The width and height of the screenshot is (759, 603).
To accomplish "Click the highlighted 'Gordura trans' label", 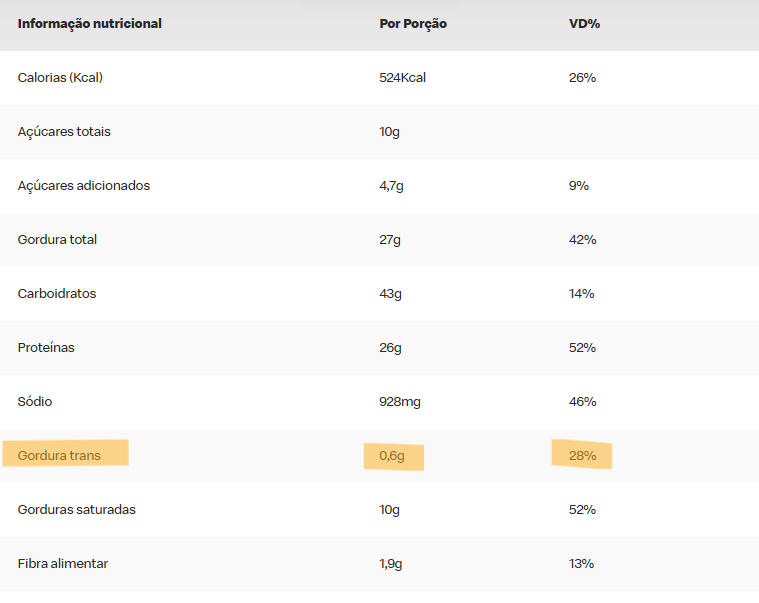I will [x=59, y=456].
